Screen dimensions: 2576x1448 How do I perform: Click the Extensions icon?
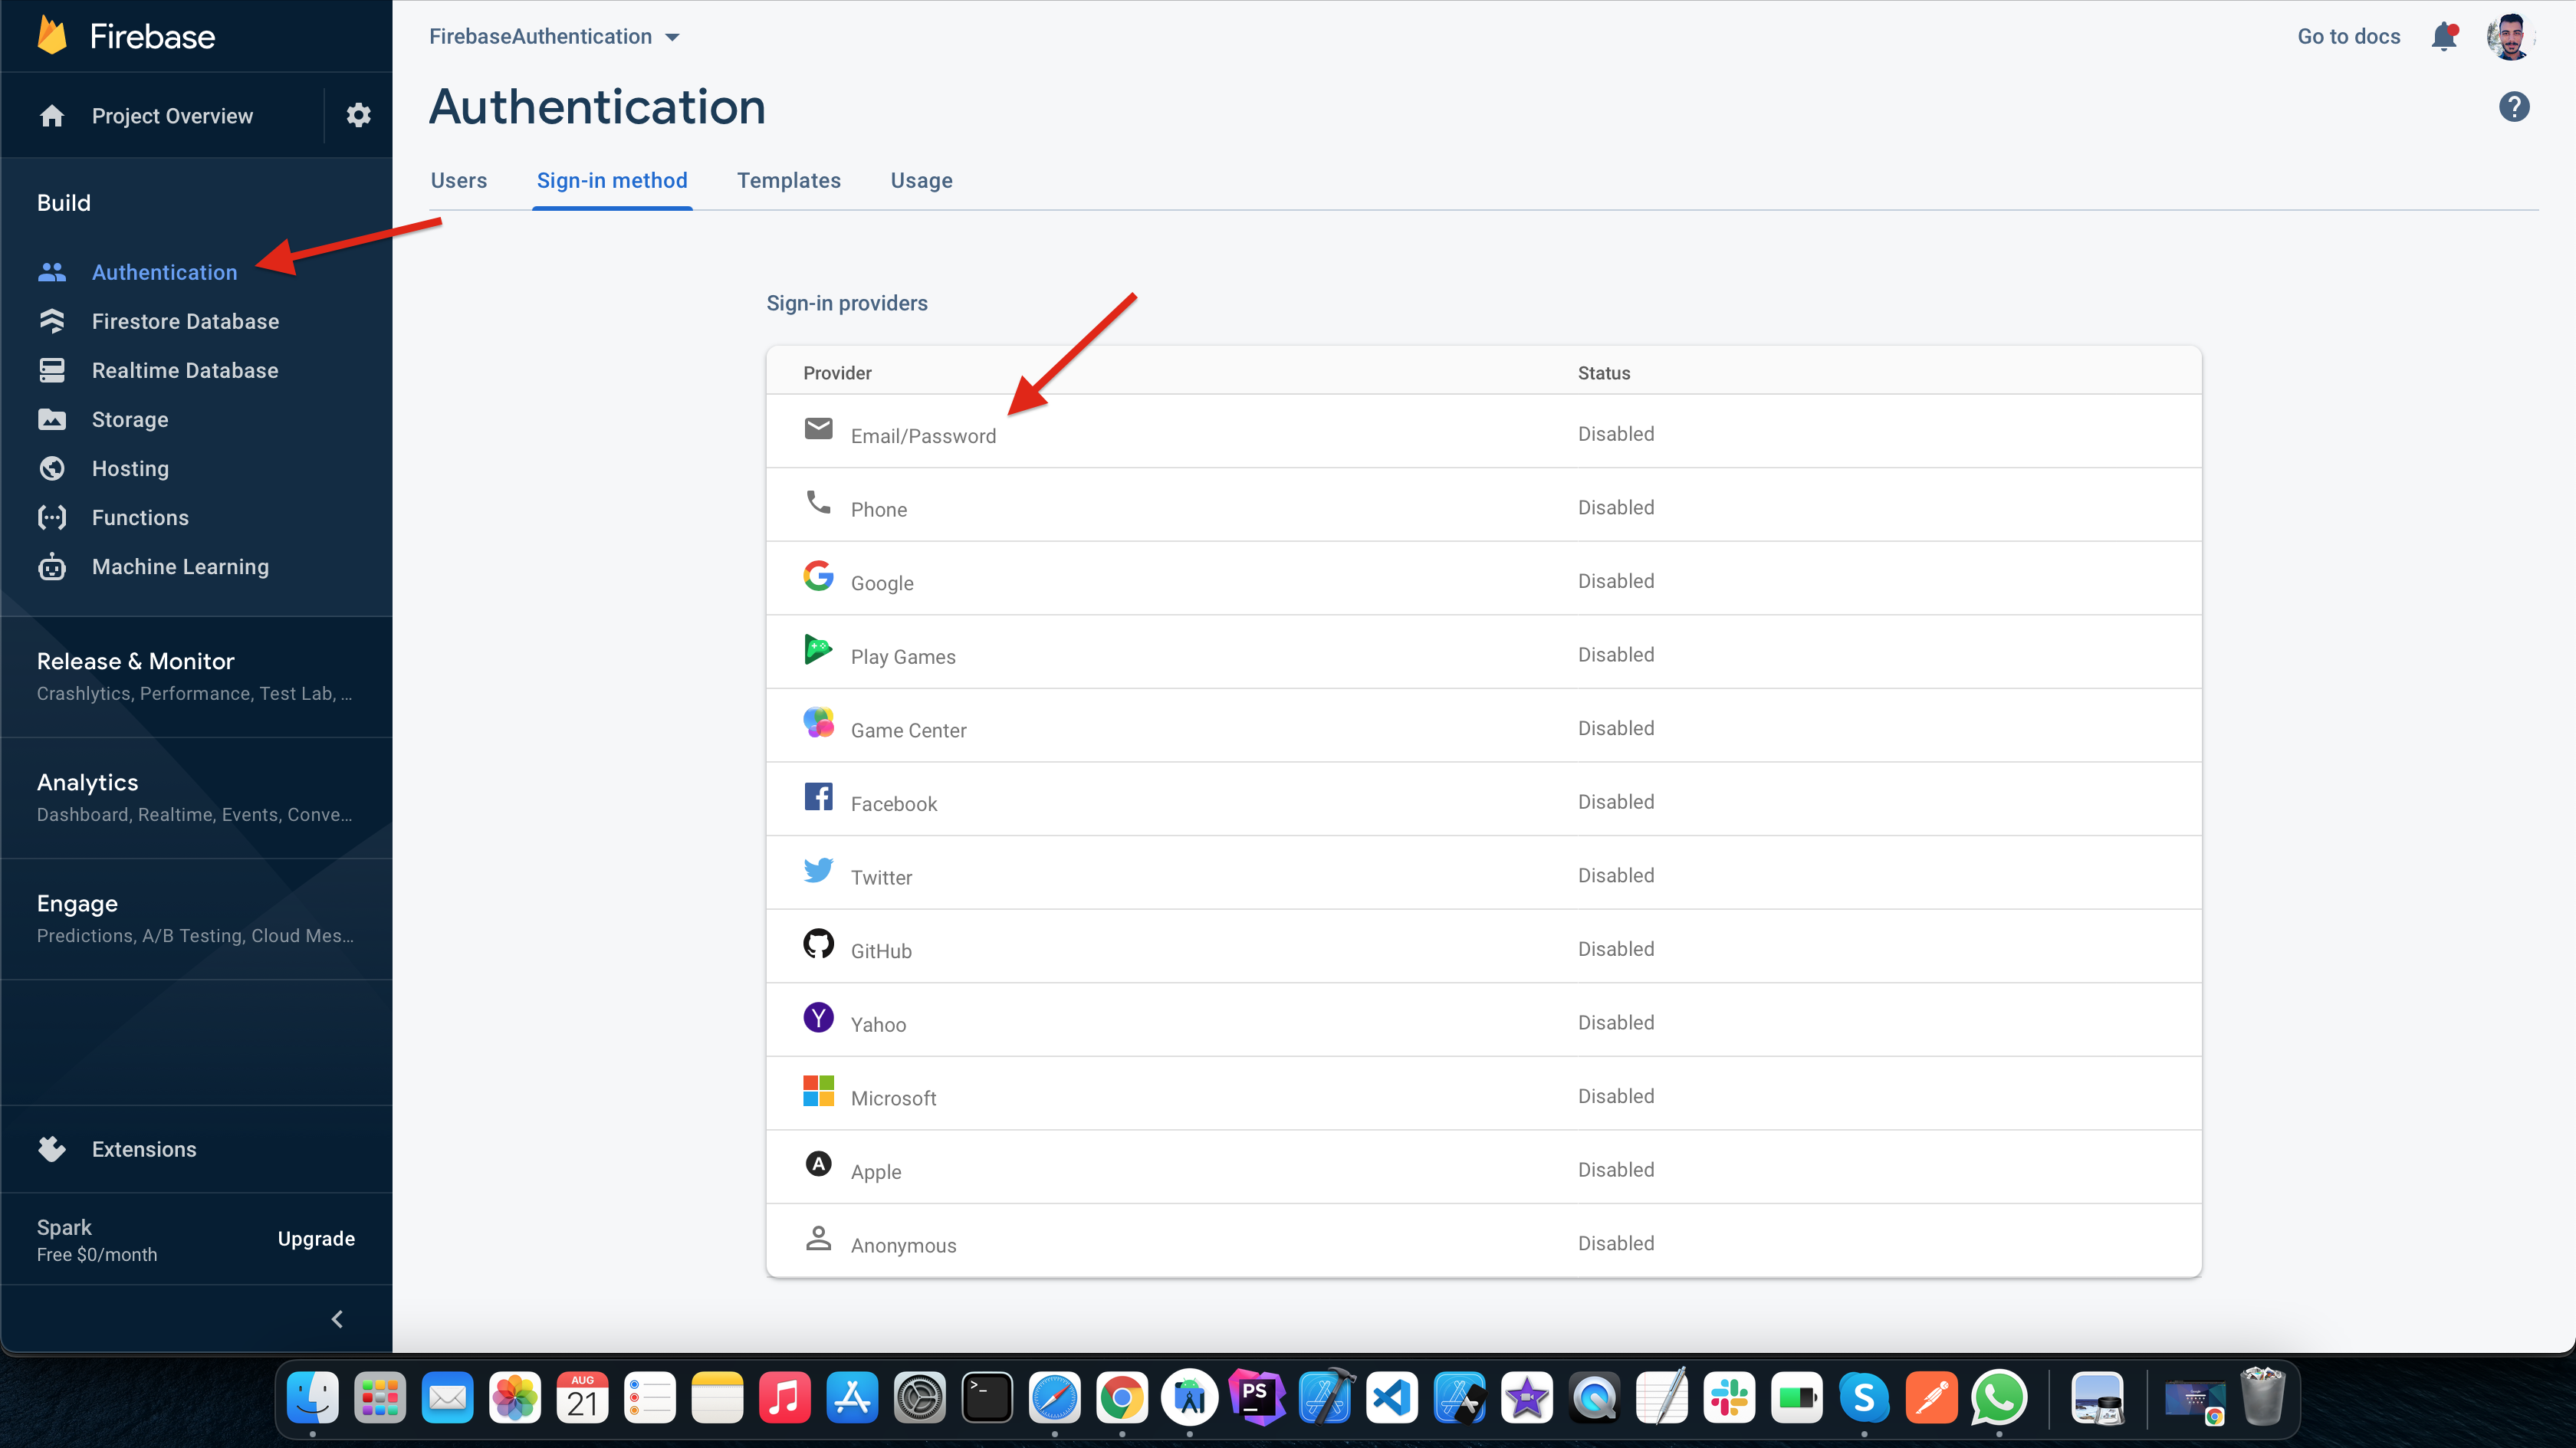(x=51, y=1148)
